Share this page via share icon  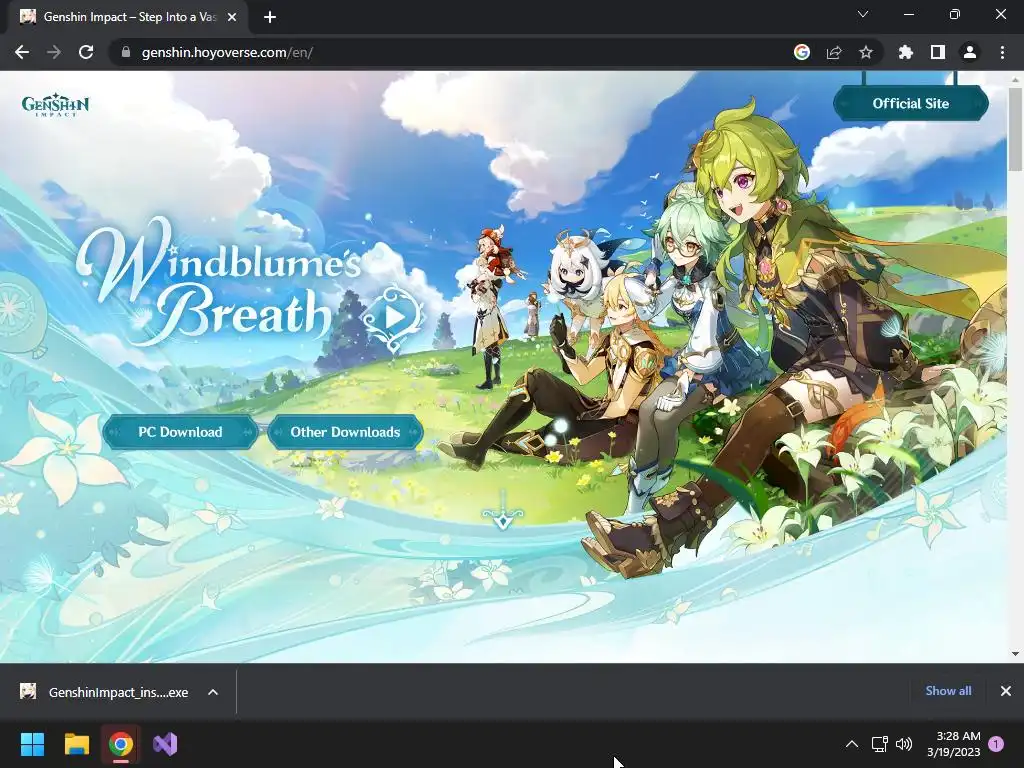pyautogui.click(x=834, y=52)
